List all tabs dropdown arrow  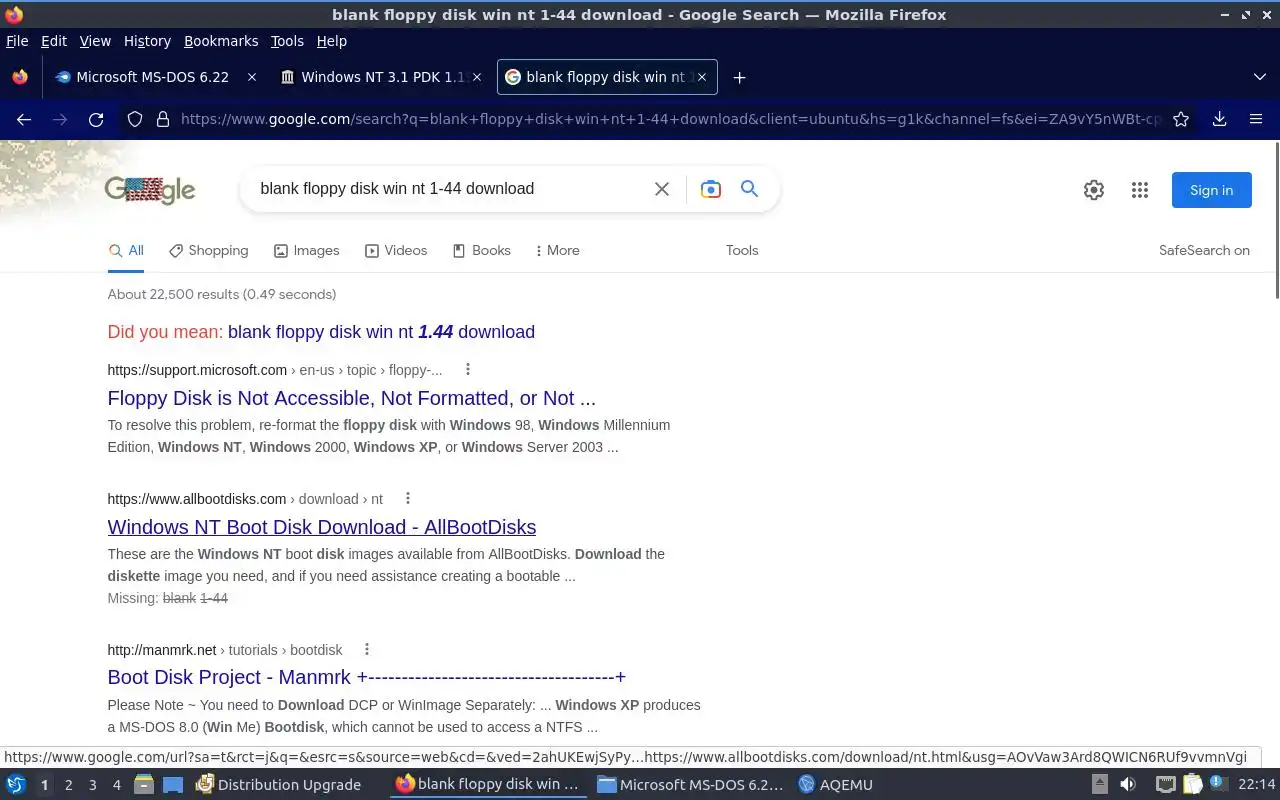tap(1259, 77)
